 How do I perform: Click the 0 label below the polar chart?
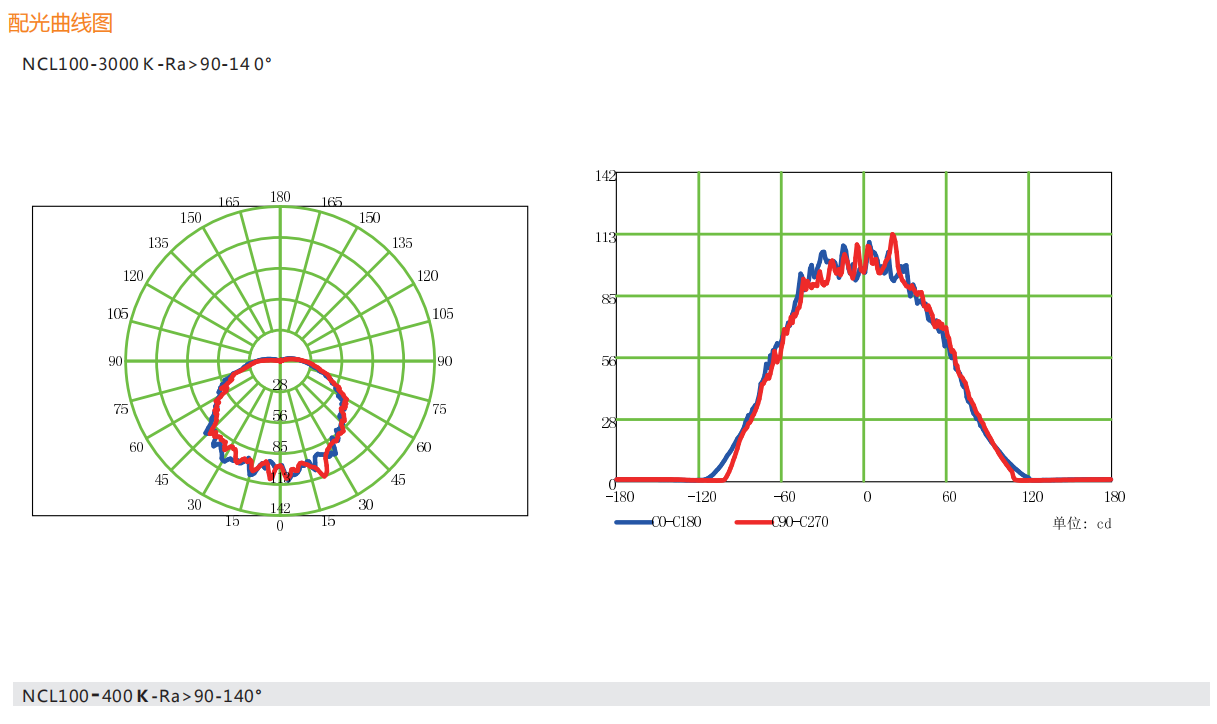pos(280,526)
